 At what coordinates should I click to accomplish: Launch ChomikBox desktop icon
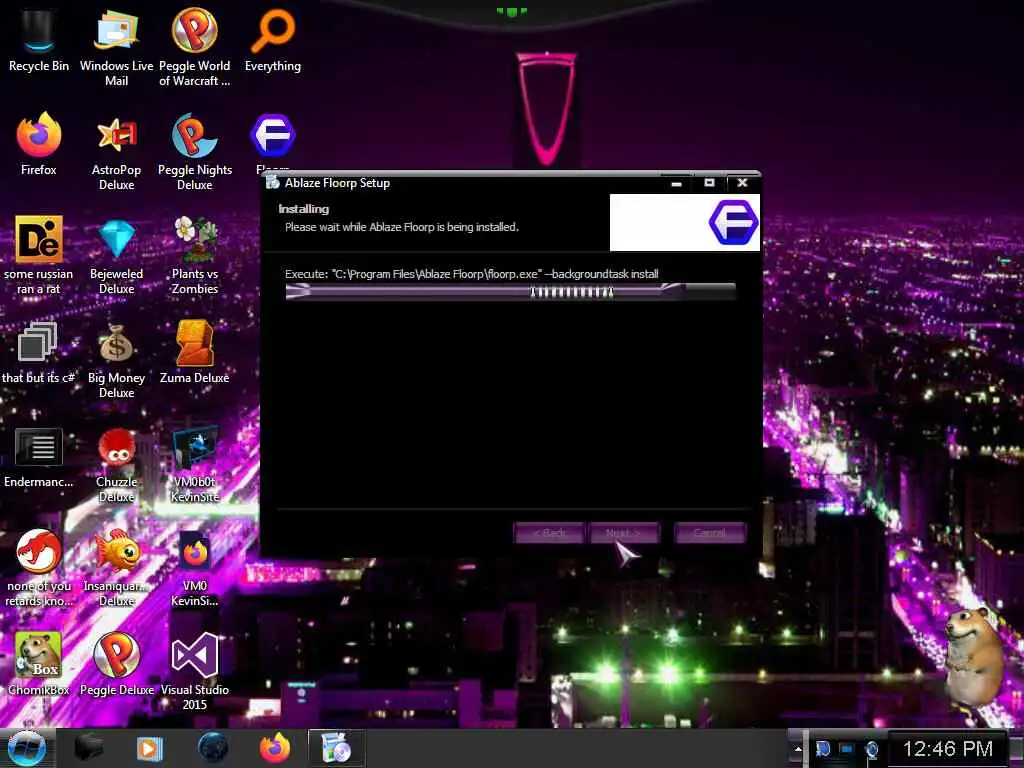(x=39, y=663)
